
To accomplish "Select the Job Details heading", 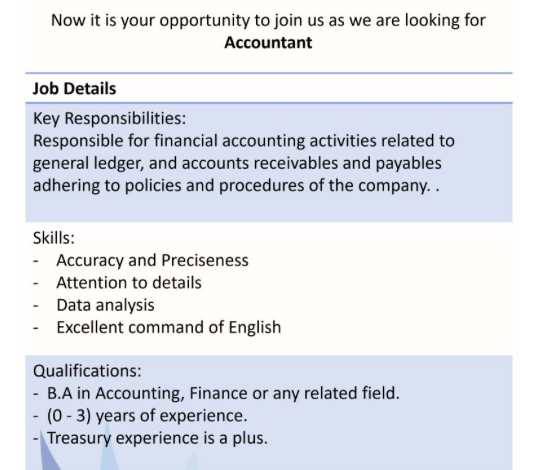I will 74,89.
